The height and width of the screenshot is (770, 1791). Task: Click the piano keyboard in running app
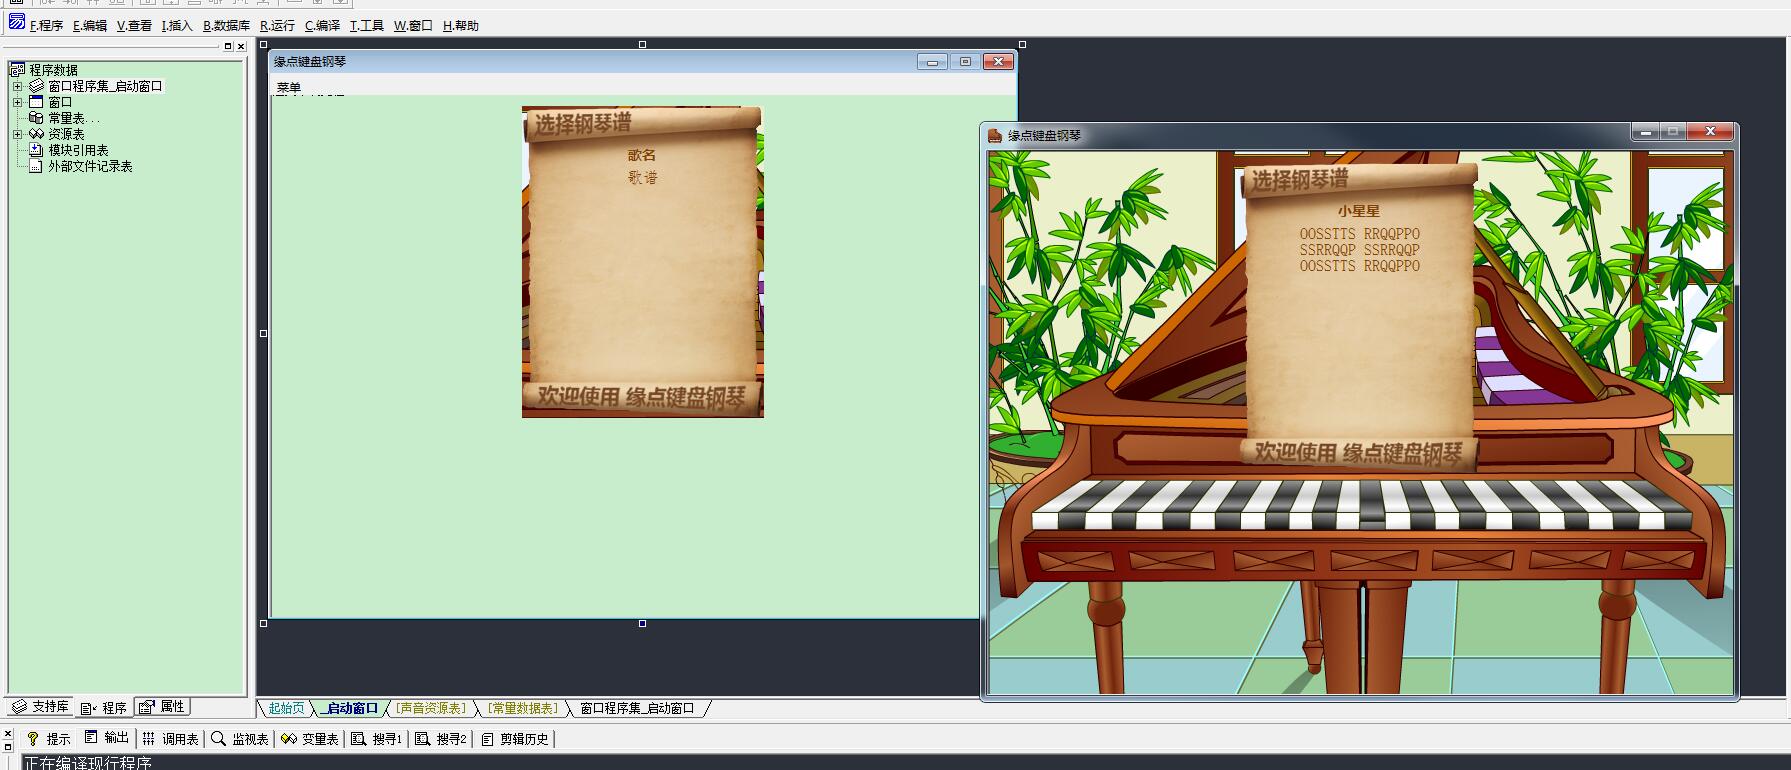pos(1360,505)
